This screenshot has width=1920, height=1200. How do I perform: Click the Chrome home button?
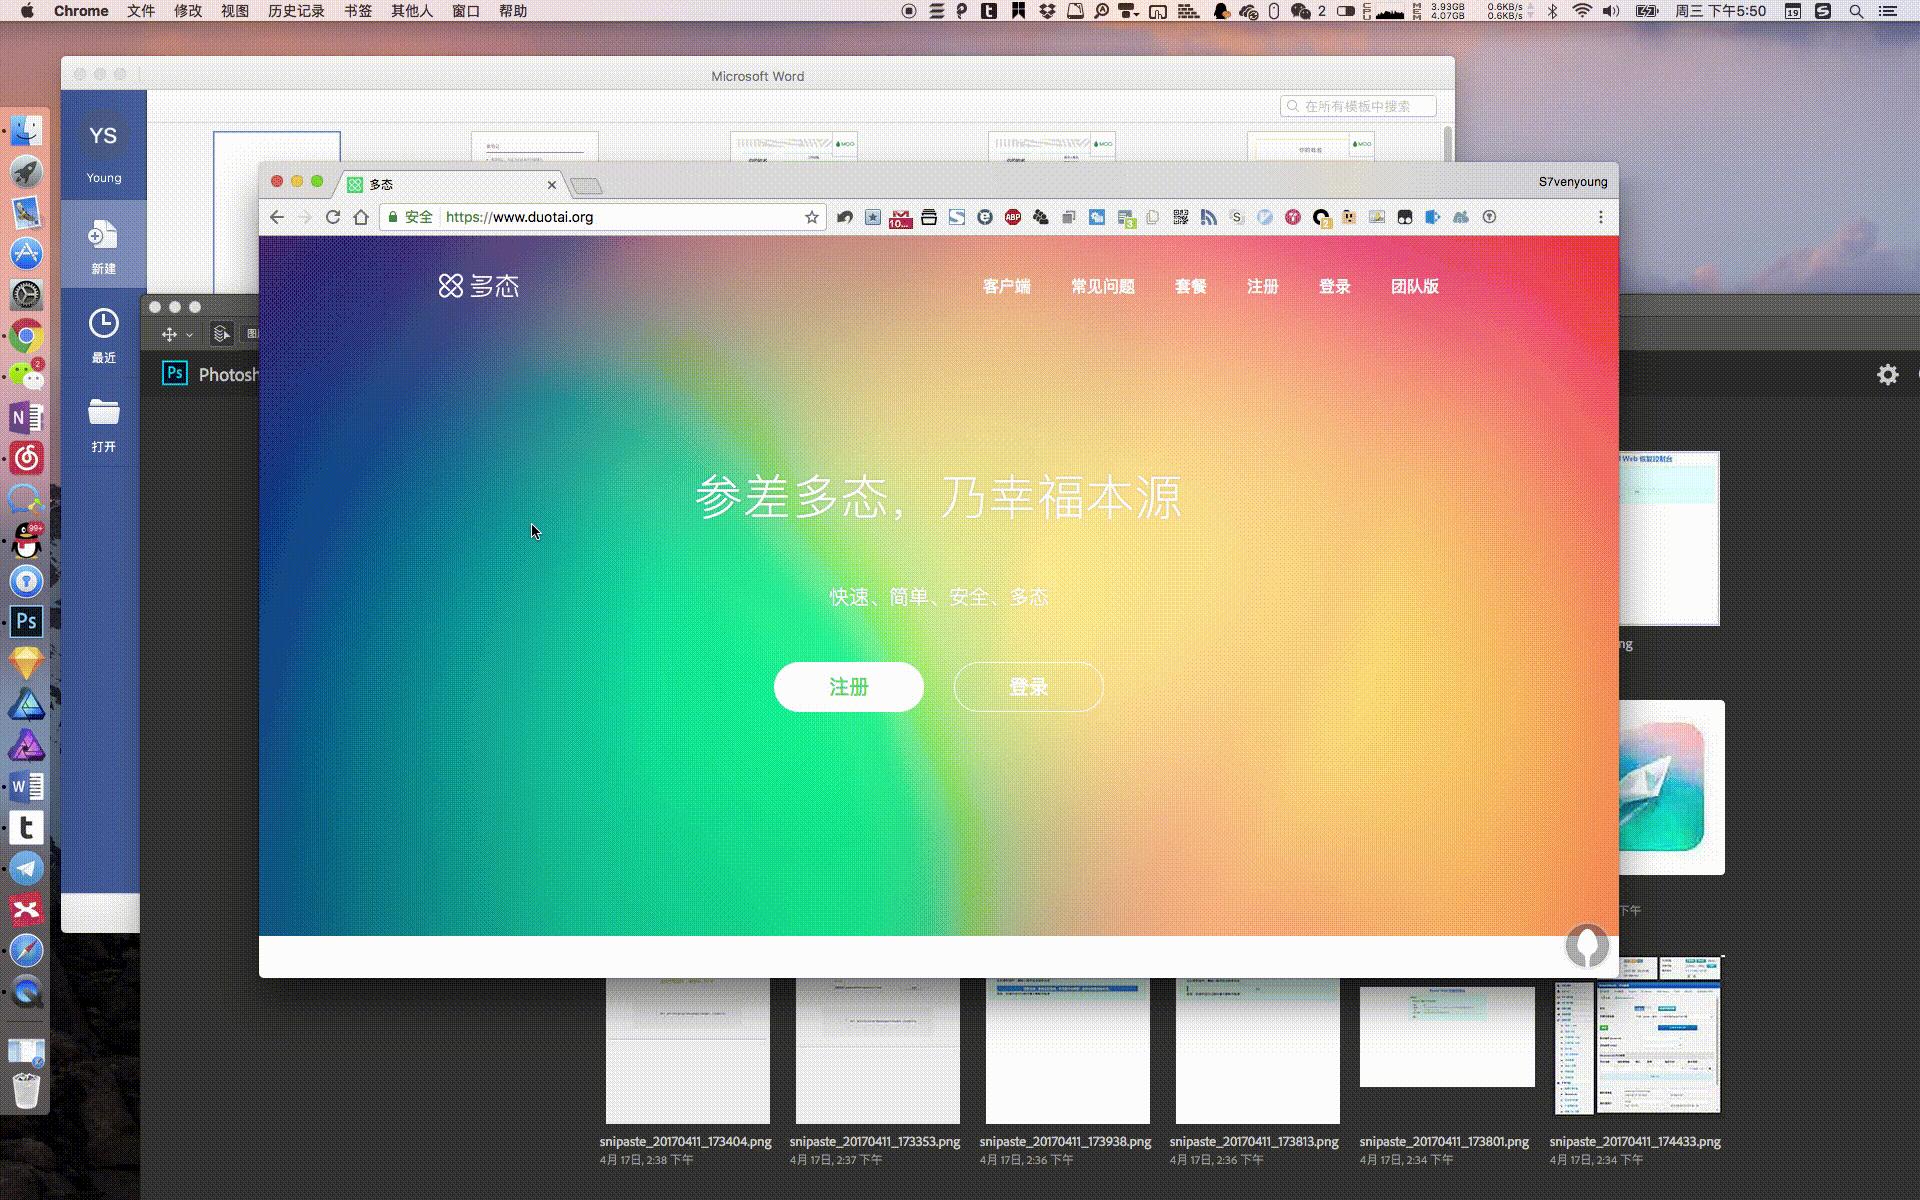[x=362, y=216]
